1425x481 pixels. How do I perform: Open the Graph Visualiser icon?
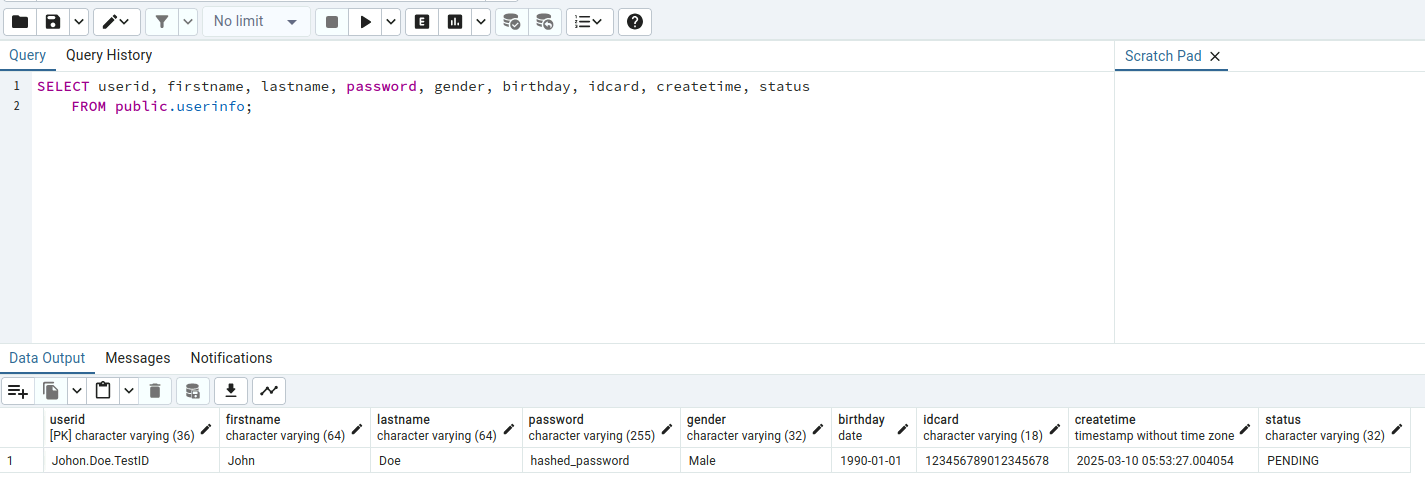(x=269, y=391)
